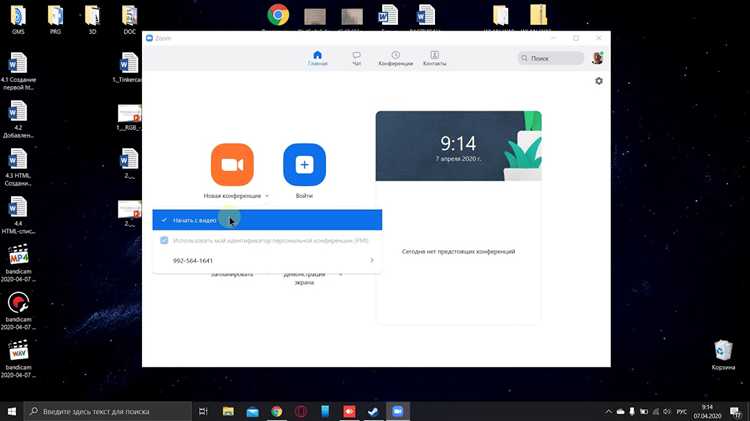Start a meeting with orange Новая конференция icon
Viewport: 750px width, 421px height.
[232, 165]
